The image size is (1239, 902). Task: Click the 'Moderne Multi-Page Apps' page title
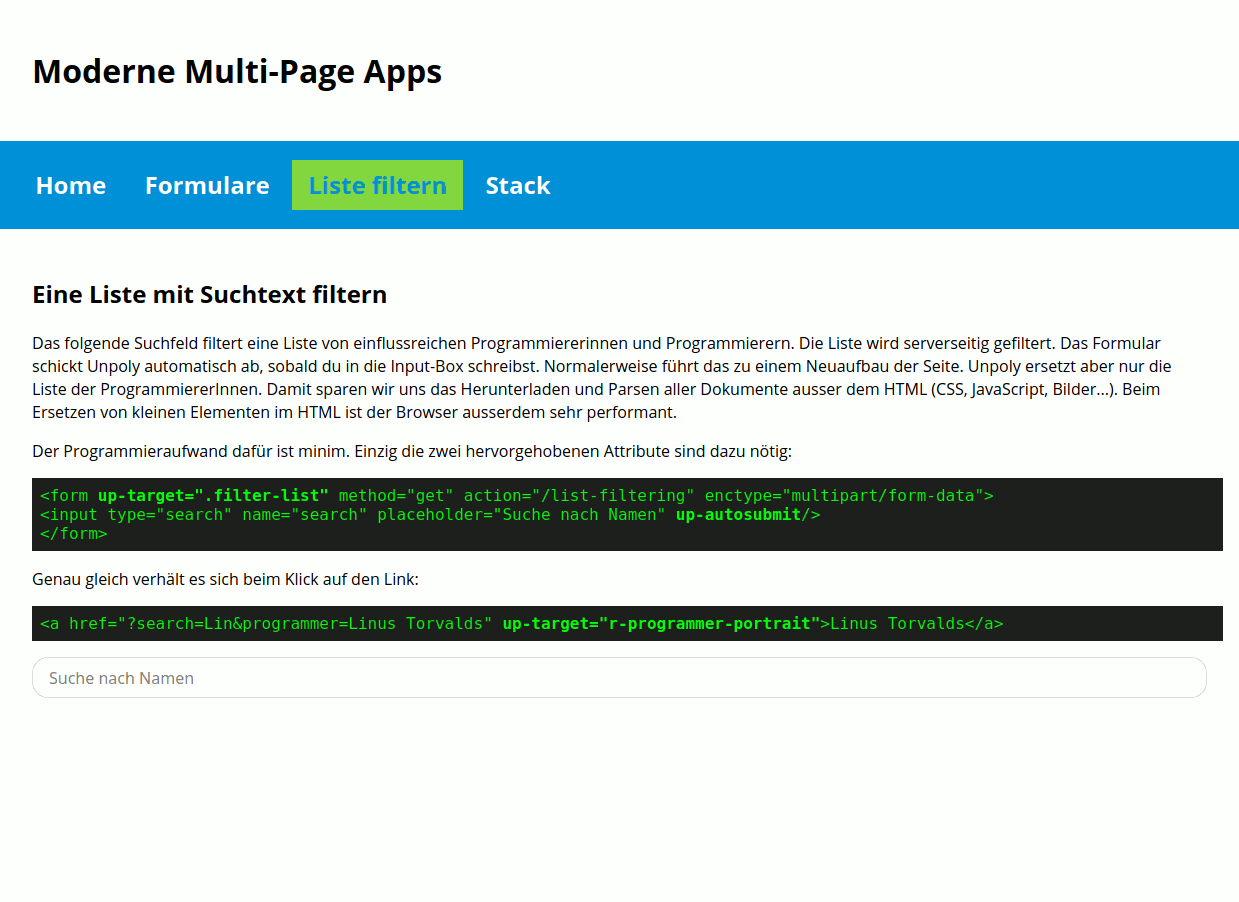[x=237, y=72]
